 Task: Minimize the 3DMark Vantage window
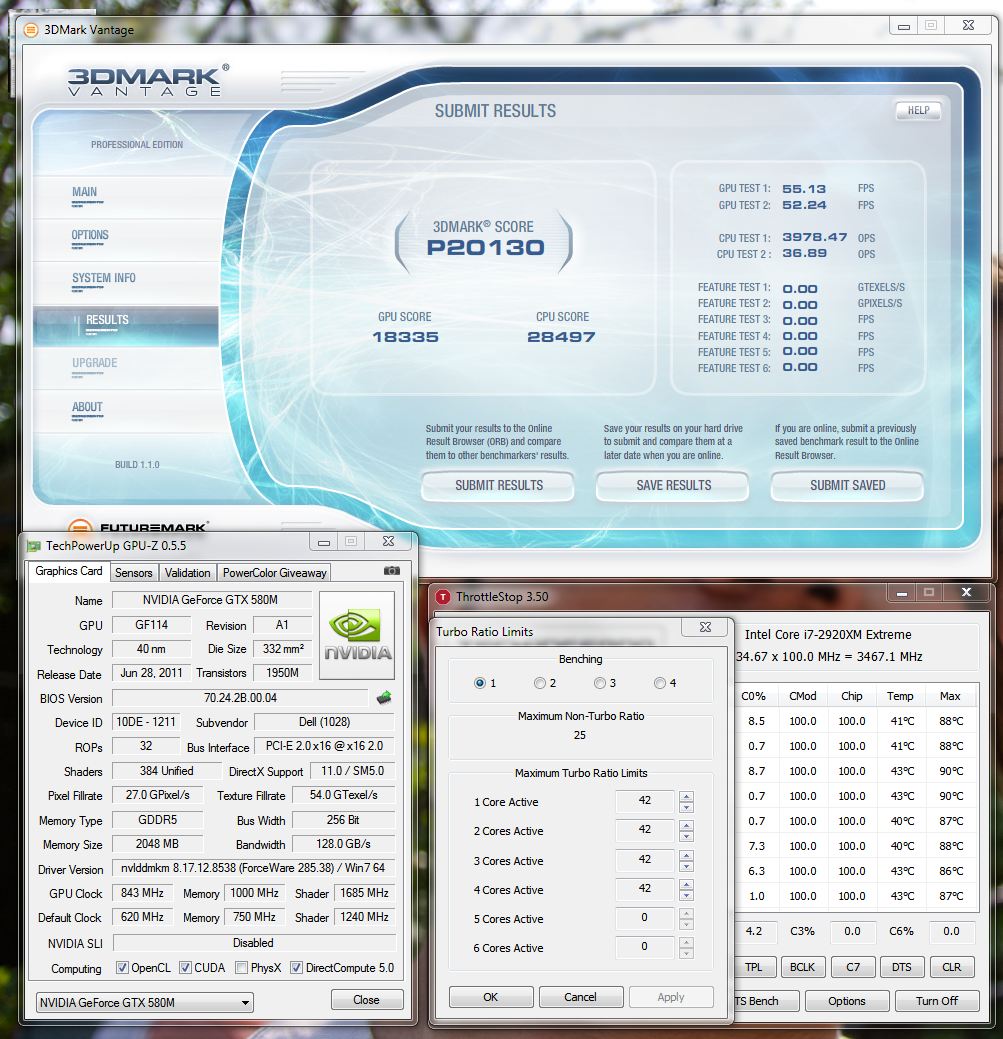pyautogui.click(x=904, y=26)
